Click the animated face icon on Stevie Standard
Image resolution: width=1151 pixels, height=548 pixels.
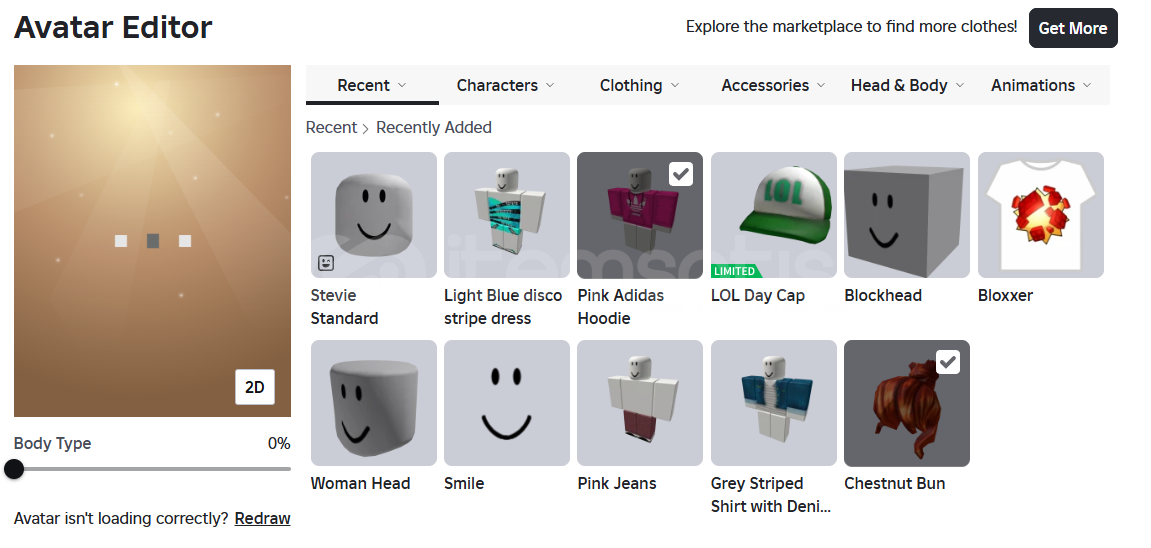(x=325, y=263)
